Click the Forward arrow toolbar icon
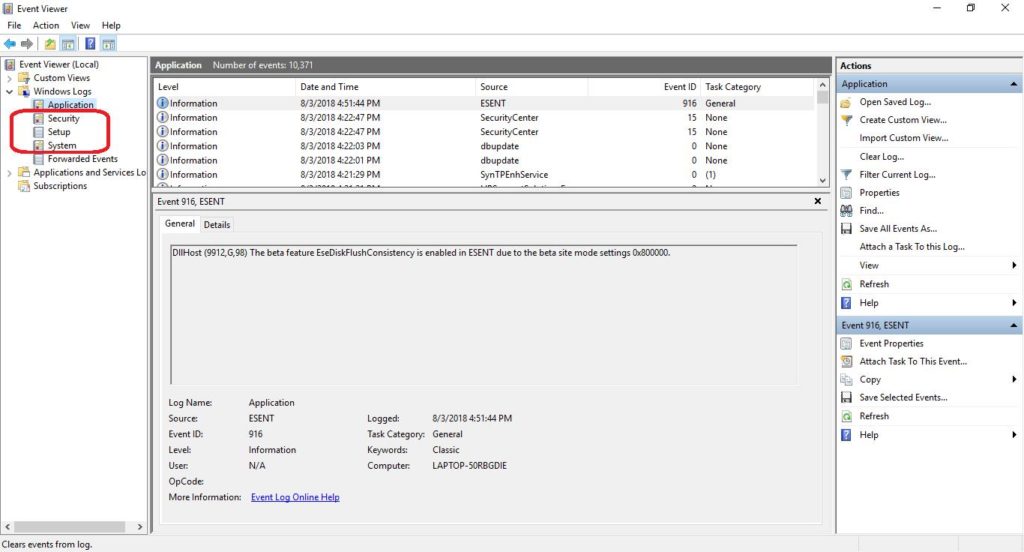 [27, 44]
